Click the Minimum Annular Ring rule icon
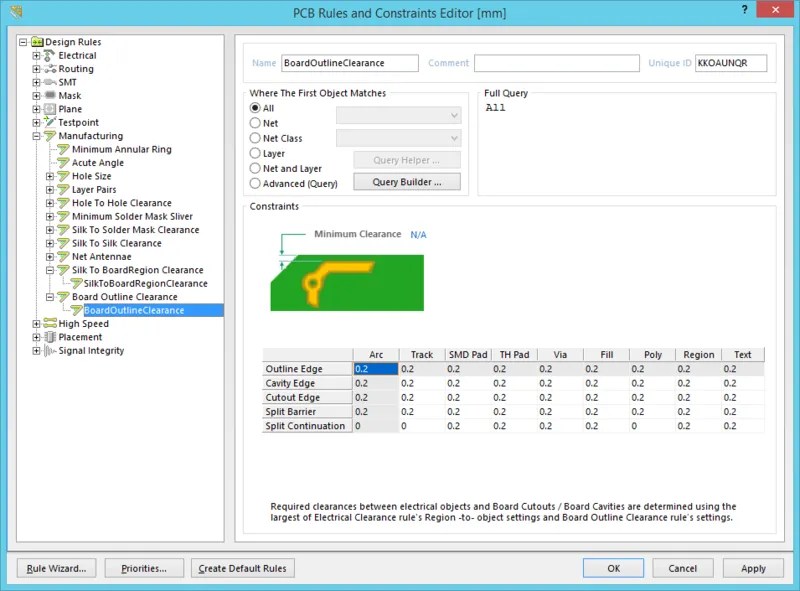 pos(63,149)
